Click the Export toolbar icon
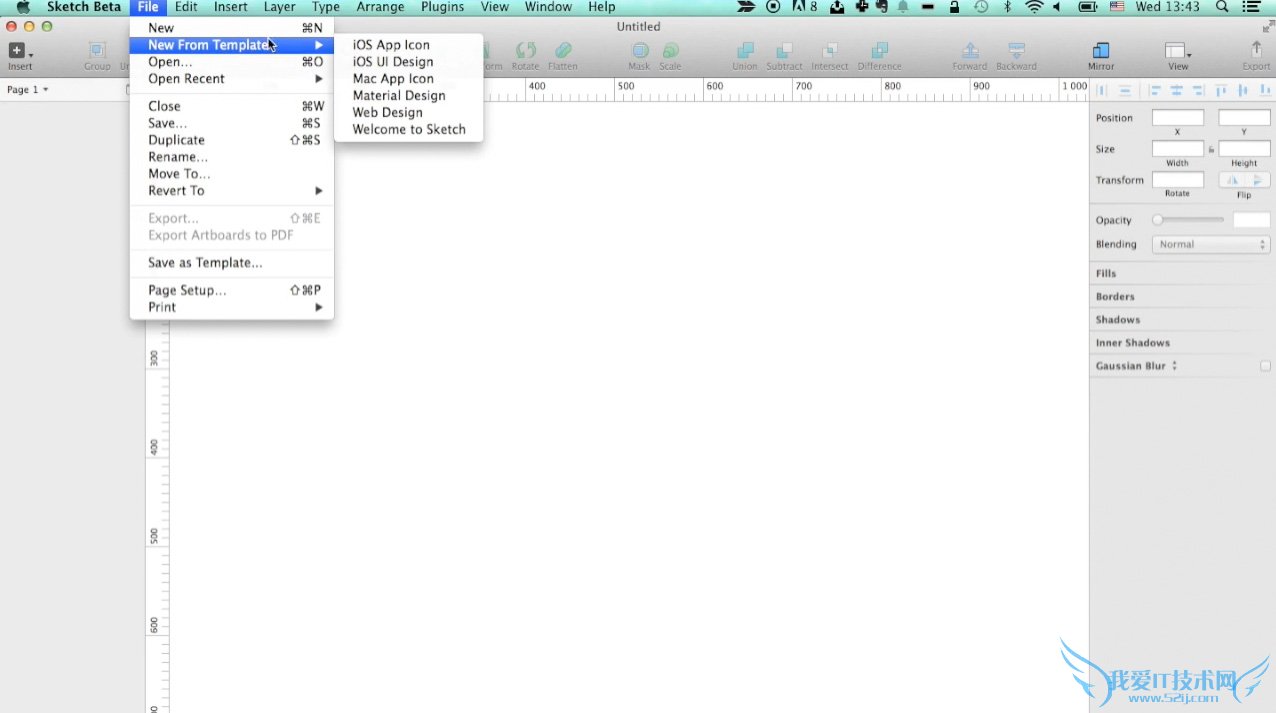The image size is (1276, 713). [x=1256, y=49]
